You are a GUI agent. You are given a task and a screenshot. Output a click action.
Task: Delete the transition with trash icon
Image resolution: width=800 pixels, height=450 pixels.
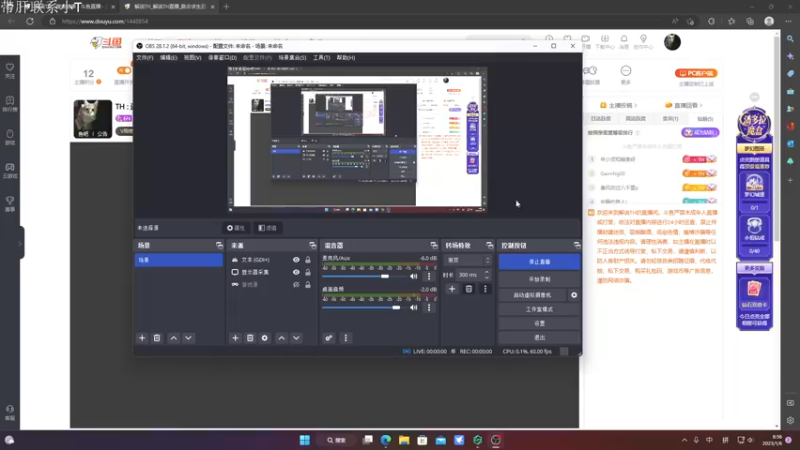tap(469, 289)
